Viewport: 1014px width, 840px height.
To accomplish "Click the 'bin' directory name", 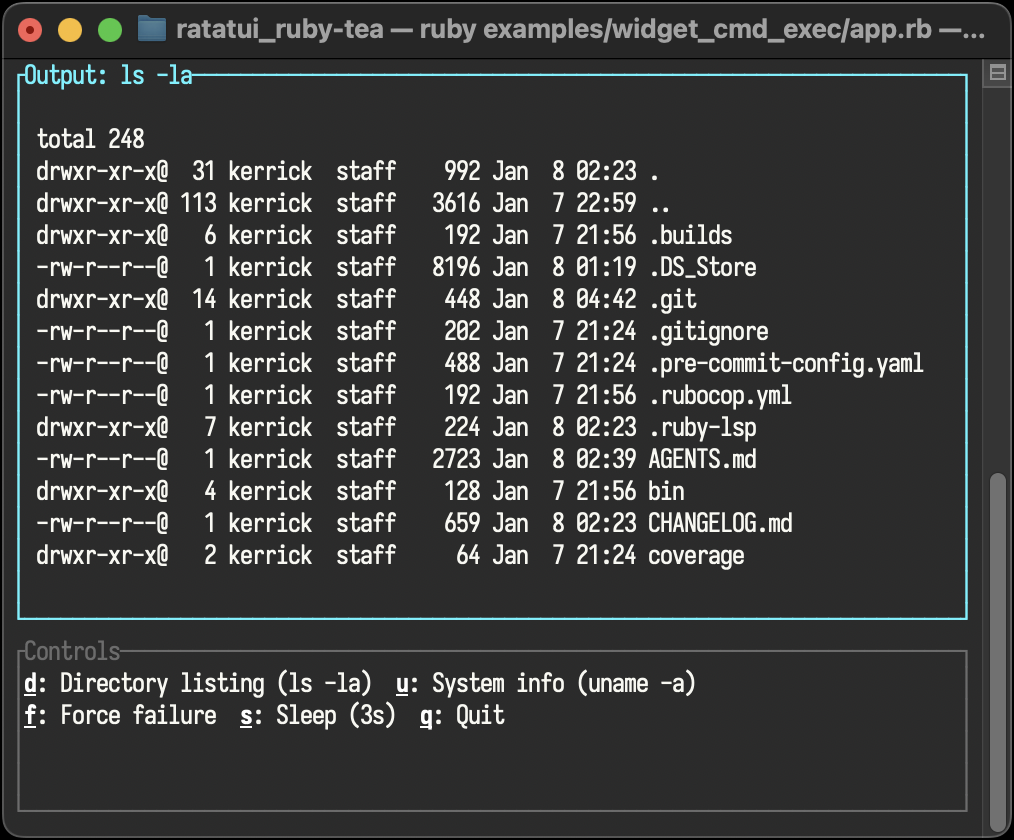I will pyautogui.click(x=667, y=491).
